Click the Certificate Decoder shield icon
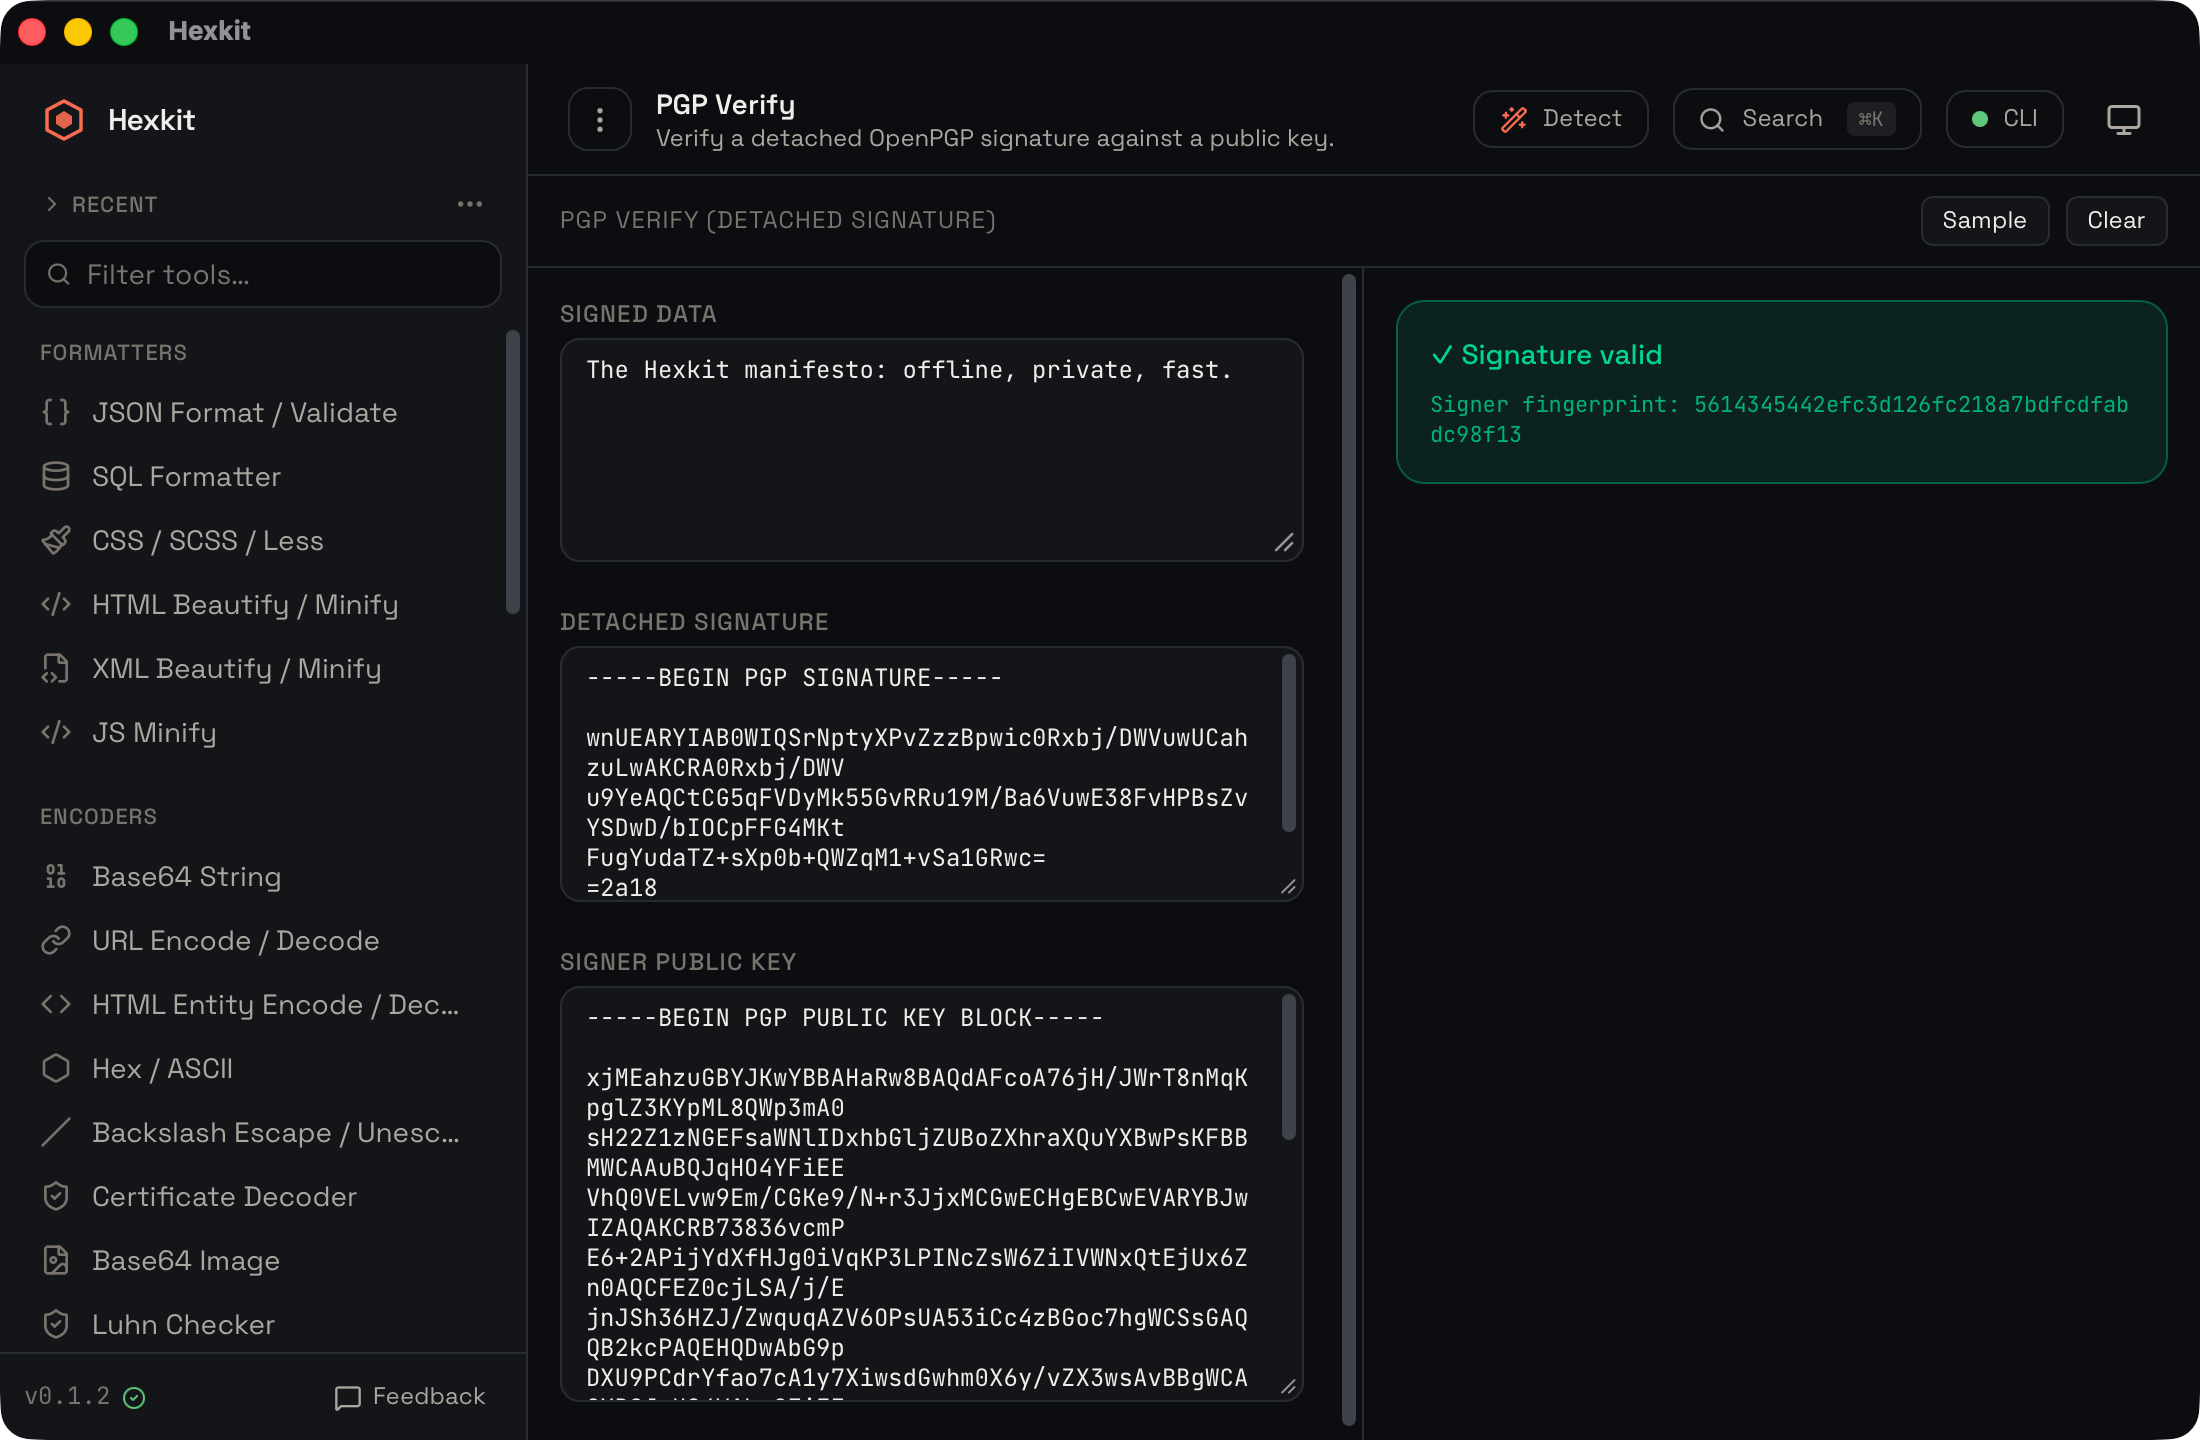Image resolution: width=2200 pixels, height=1440 pixels. point(56,1196)
